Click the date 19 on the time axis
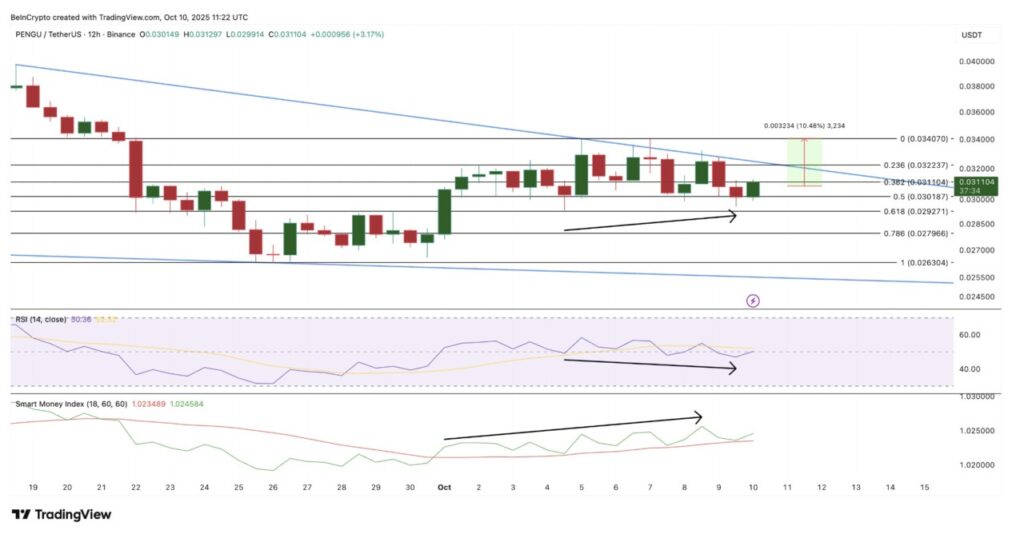The width and height of the screenshot is (1024, 542). pos(33,486)
